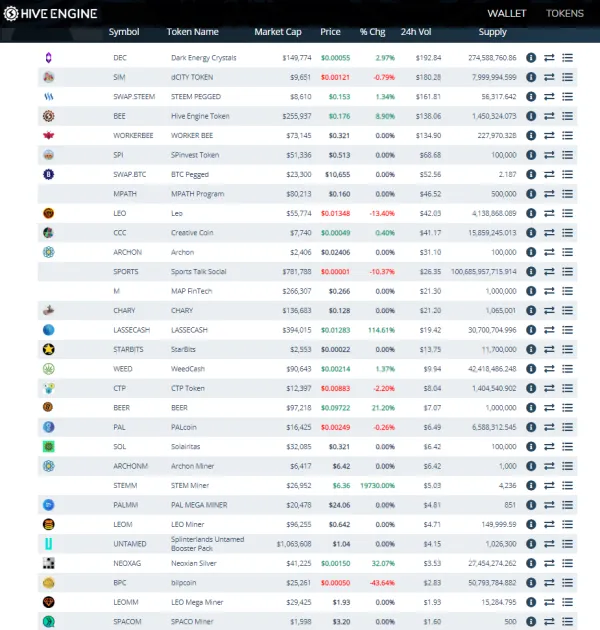
Task: Open list icon for ARCHONM row
Action: pyautogui.click(x=567, y=466)
